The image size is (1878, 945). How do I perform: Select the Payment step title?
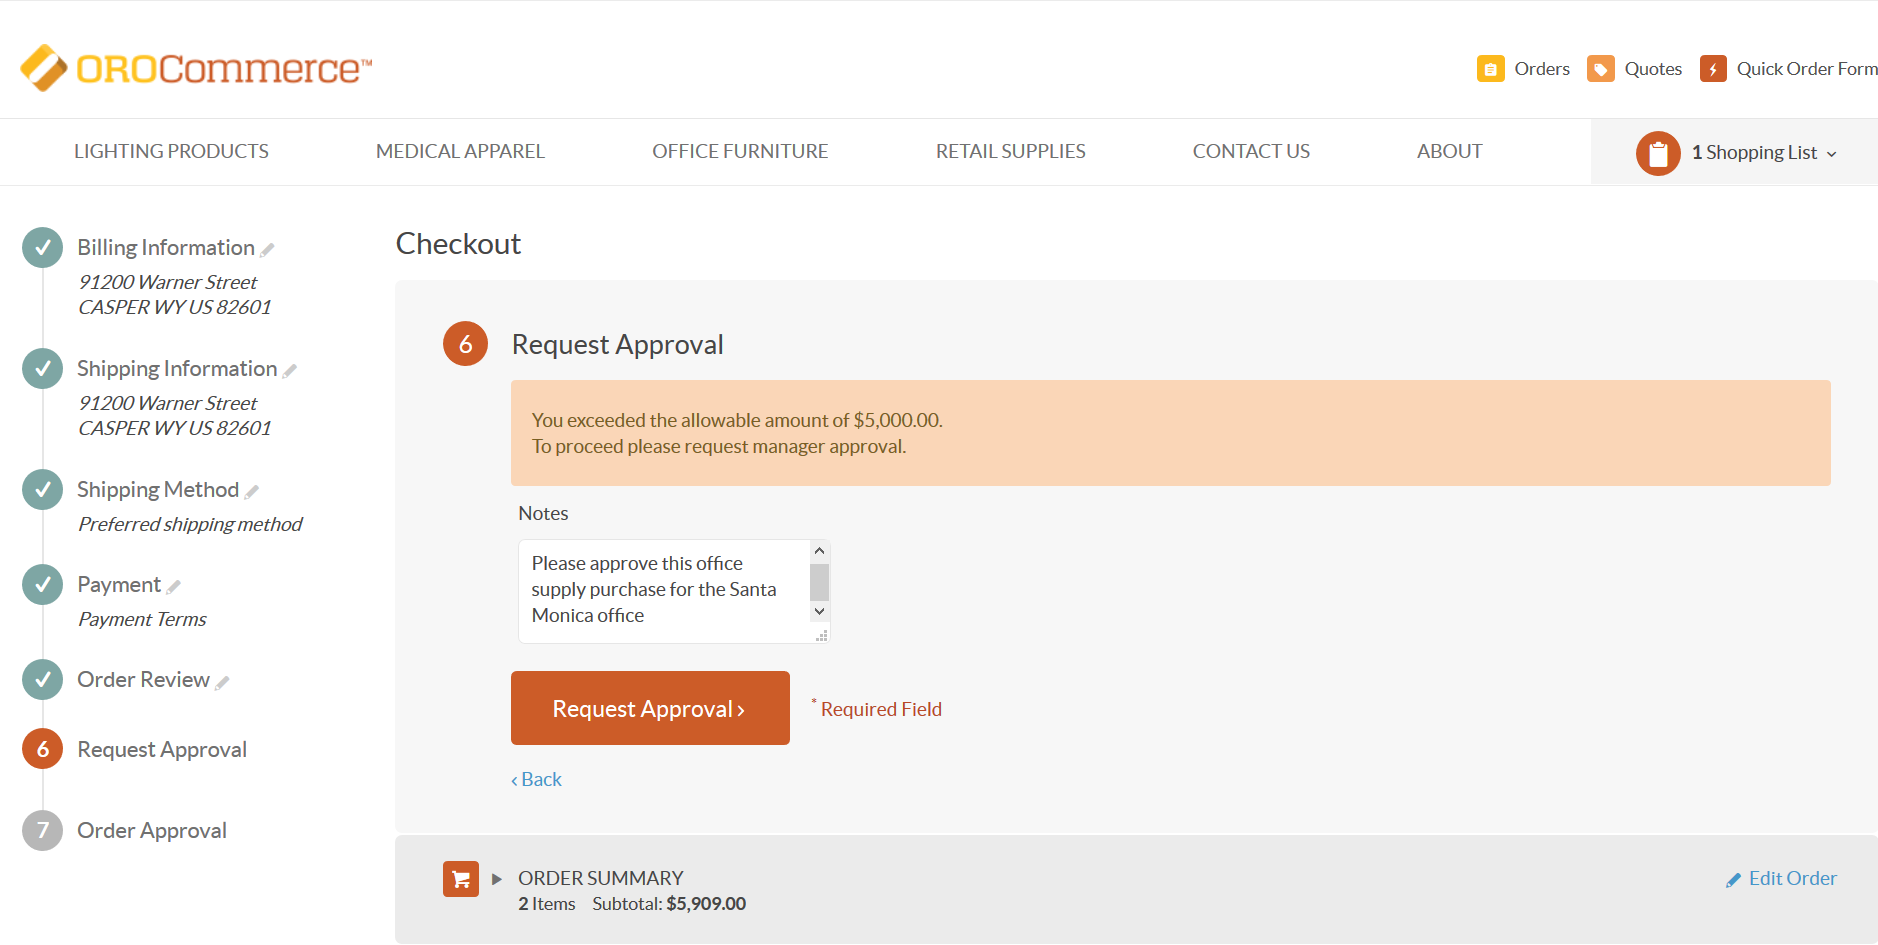[119, 584]
